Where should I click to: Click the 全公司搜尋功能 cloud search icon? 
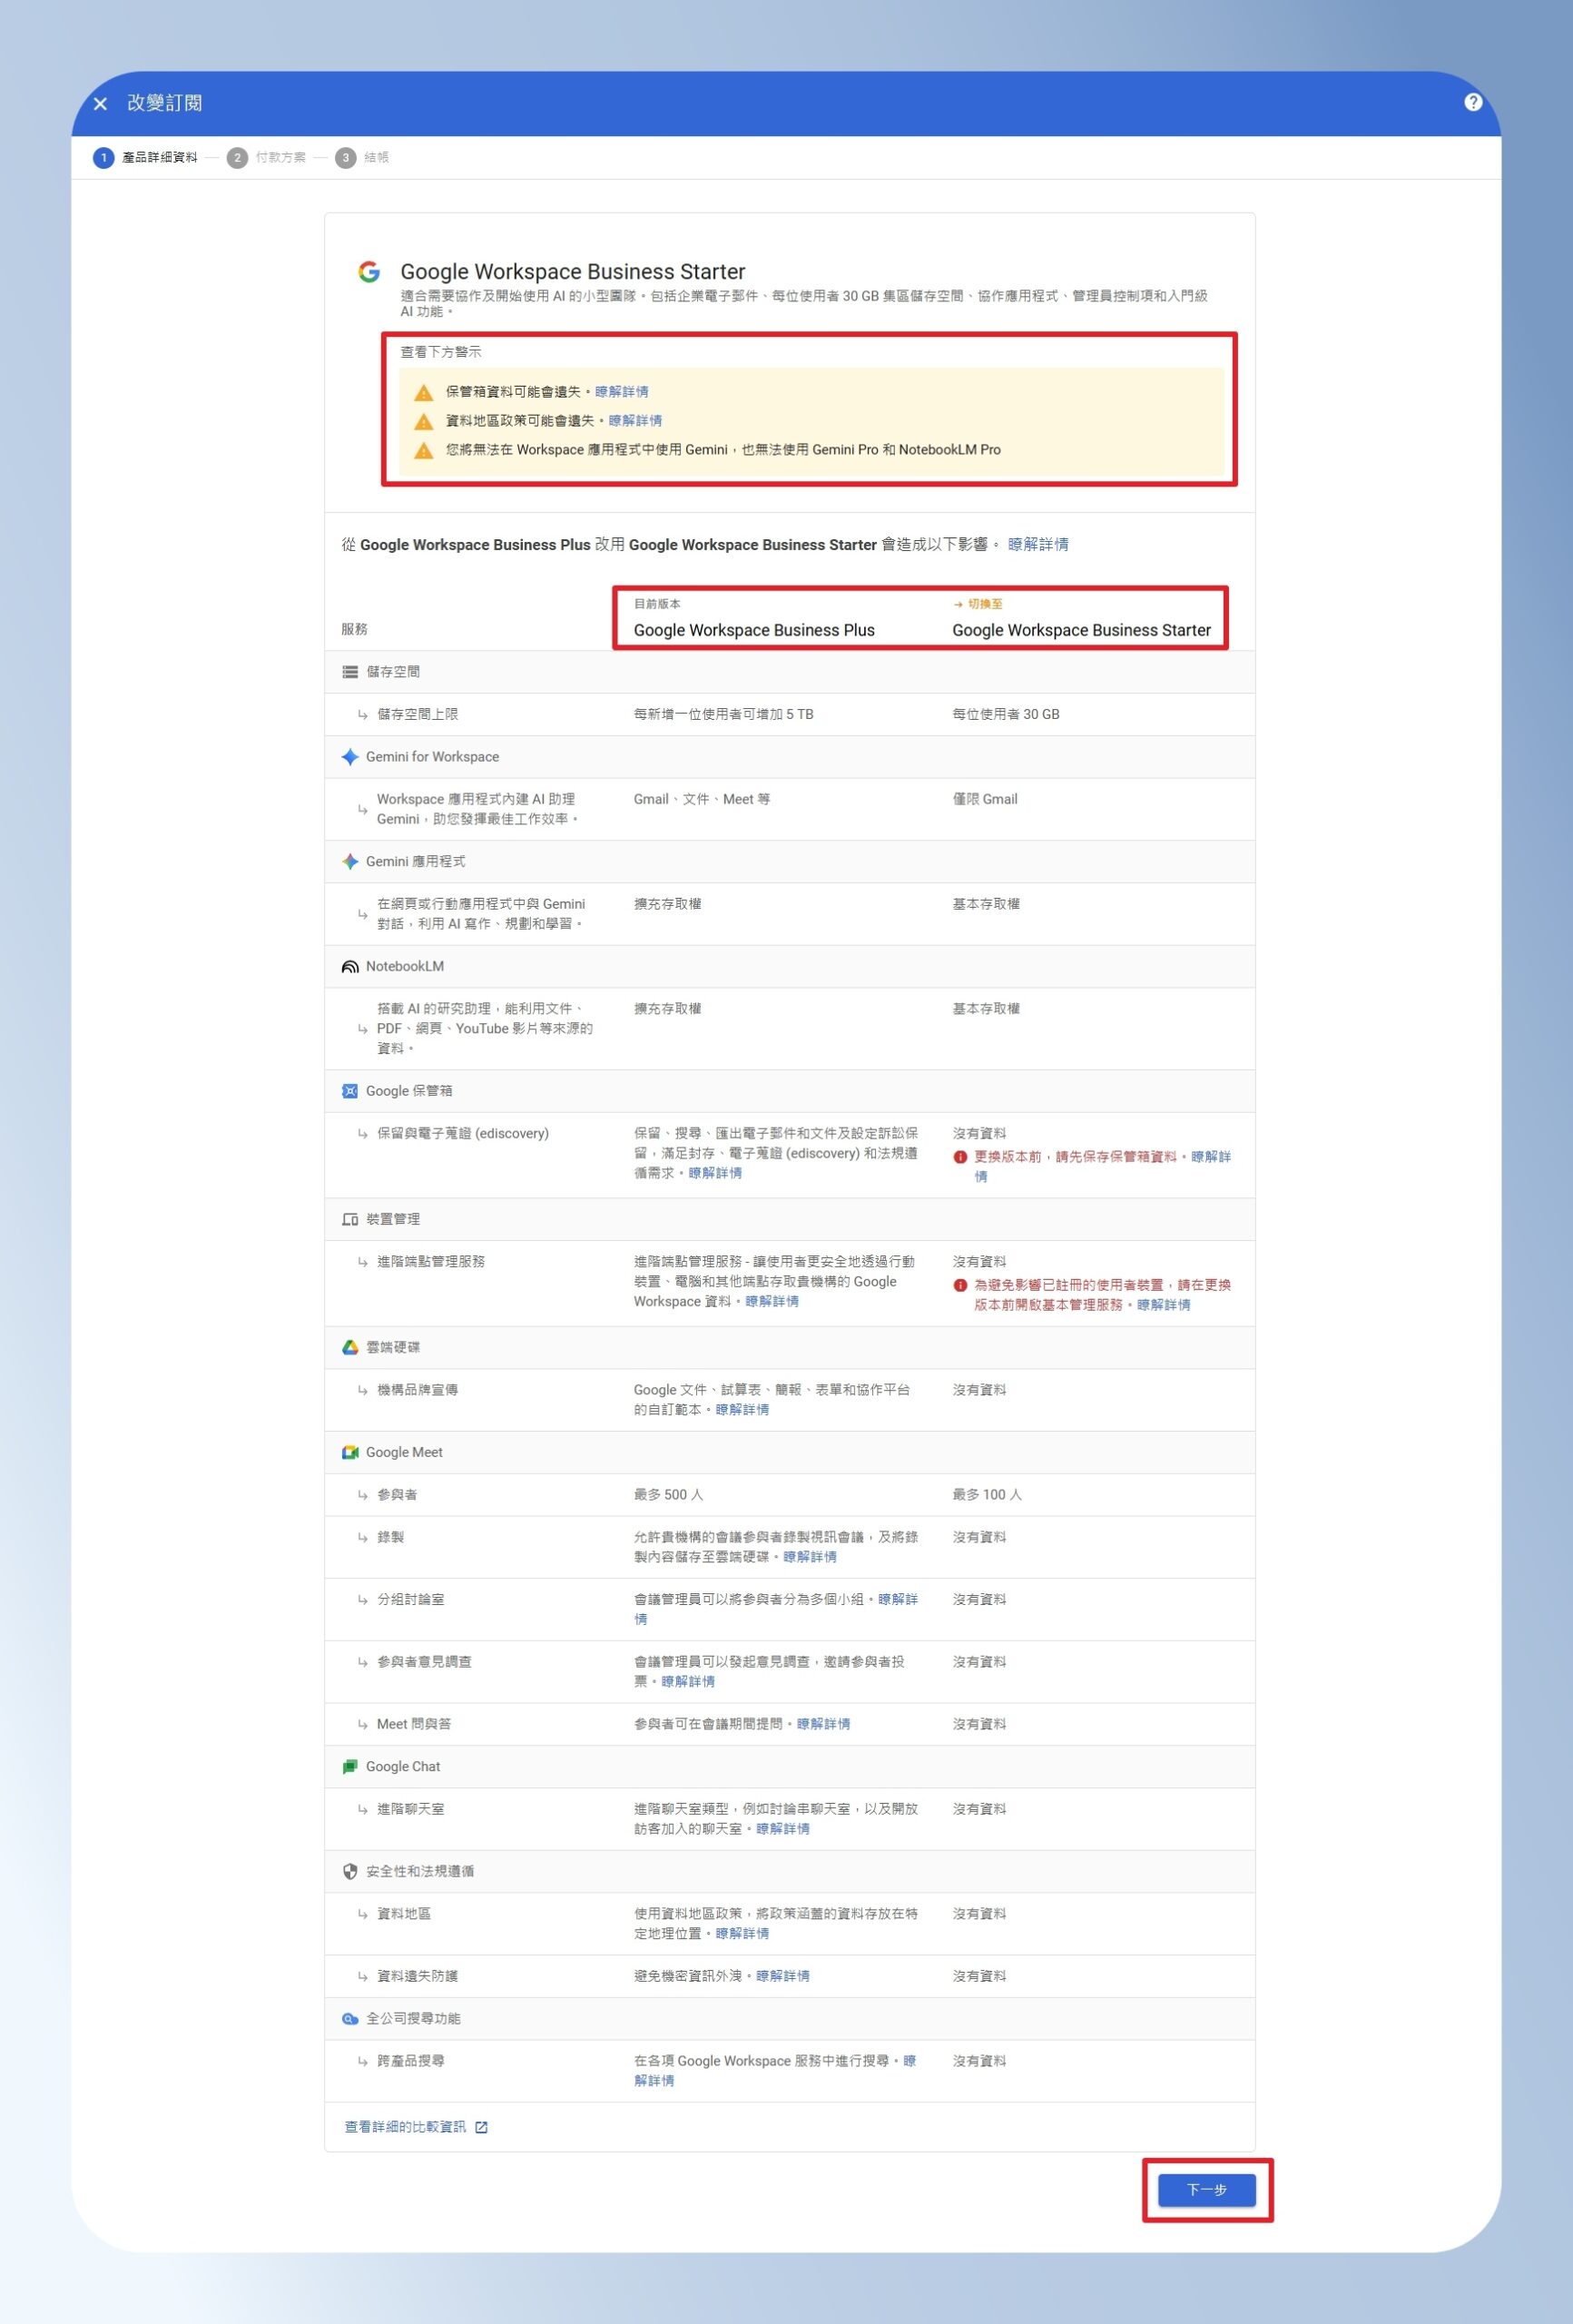click(350, 2018)
